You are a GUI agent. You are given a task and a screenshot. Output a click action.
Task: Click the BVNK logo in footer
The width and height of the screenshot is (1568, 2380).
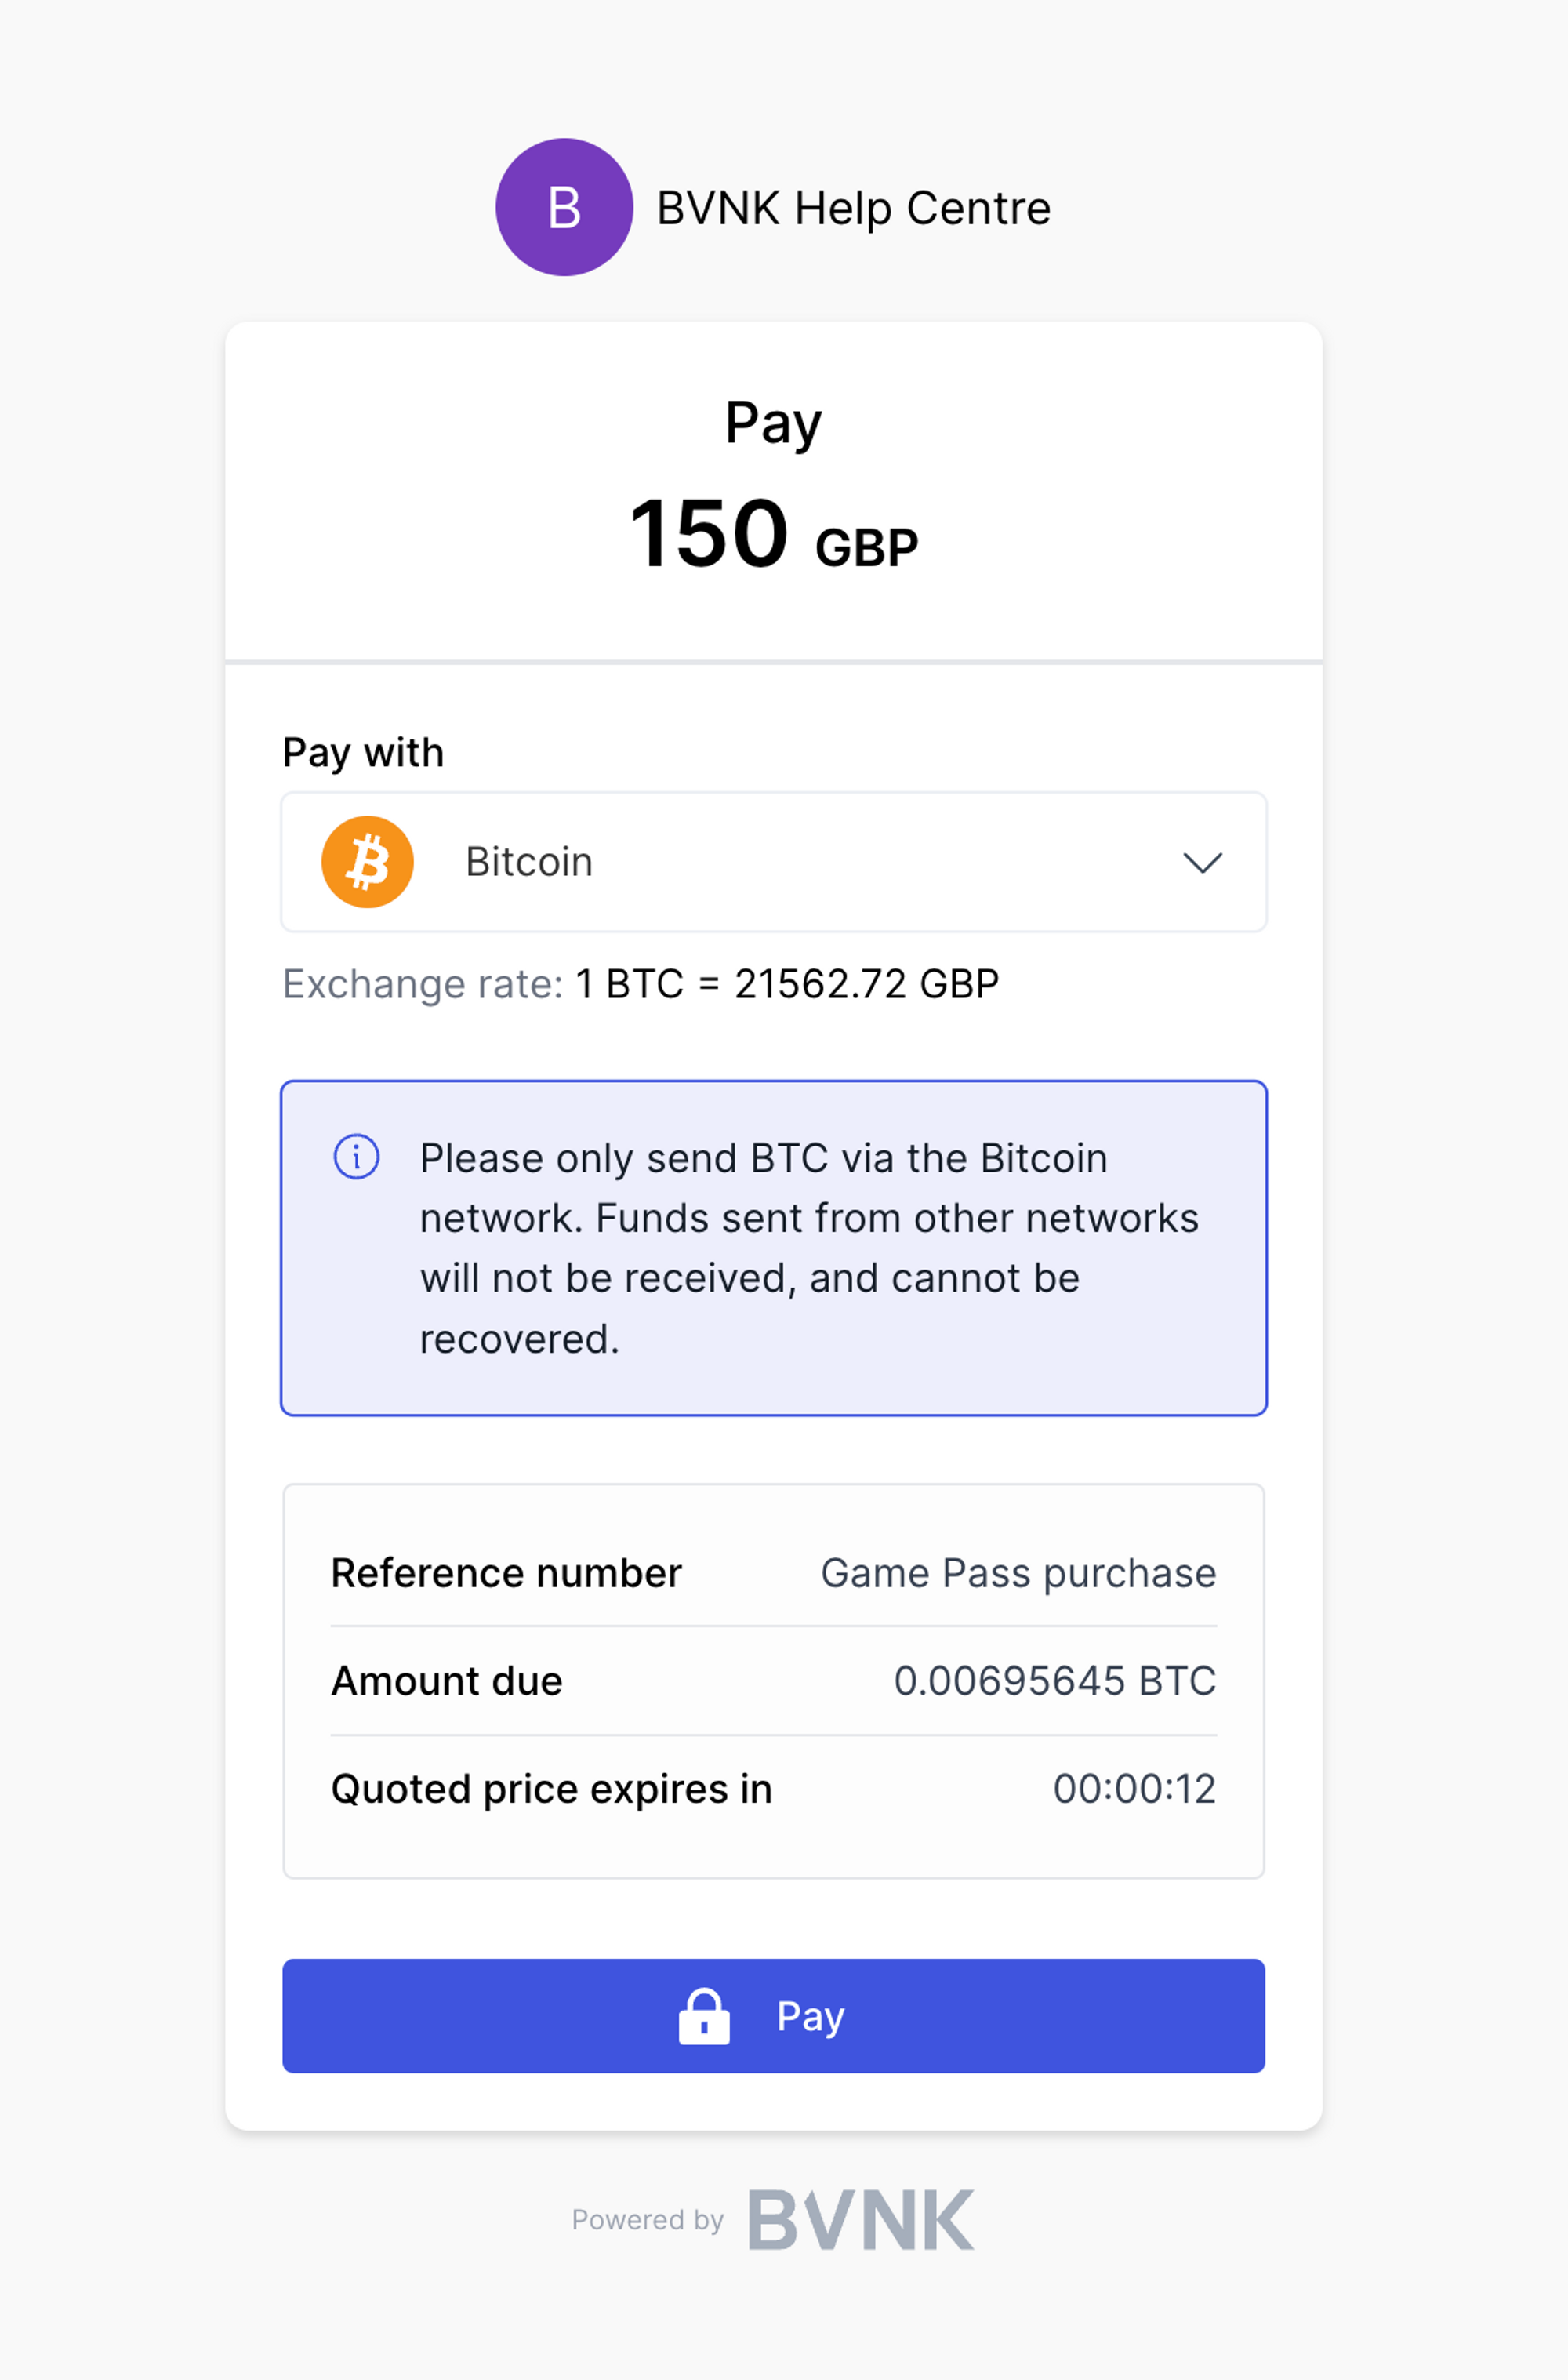[861, 2219]
